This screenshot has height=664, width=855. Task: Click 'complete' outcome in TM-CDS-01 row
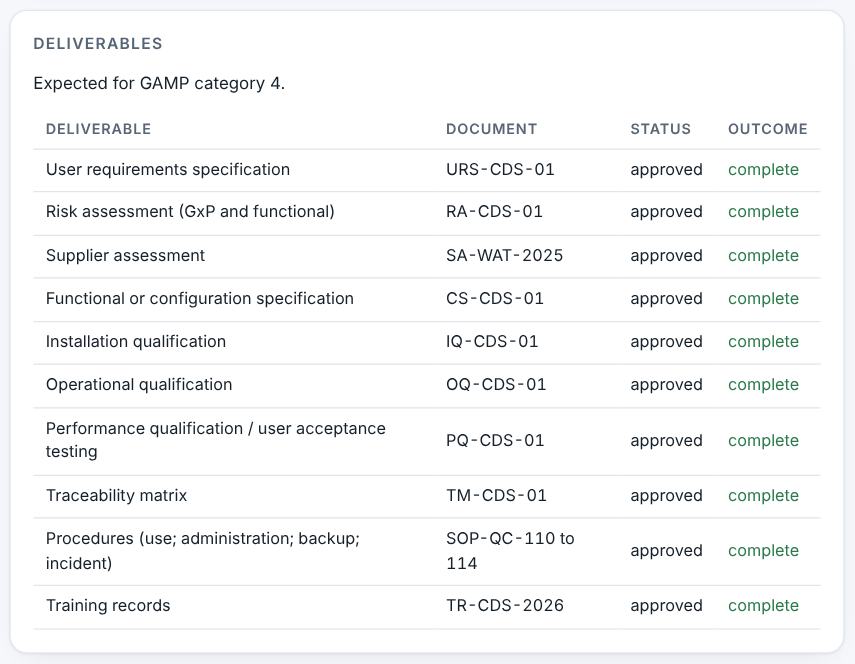(x=763, y=496)
